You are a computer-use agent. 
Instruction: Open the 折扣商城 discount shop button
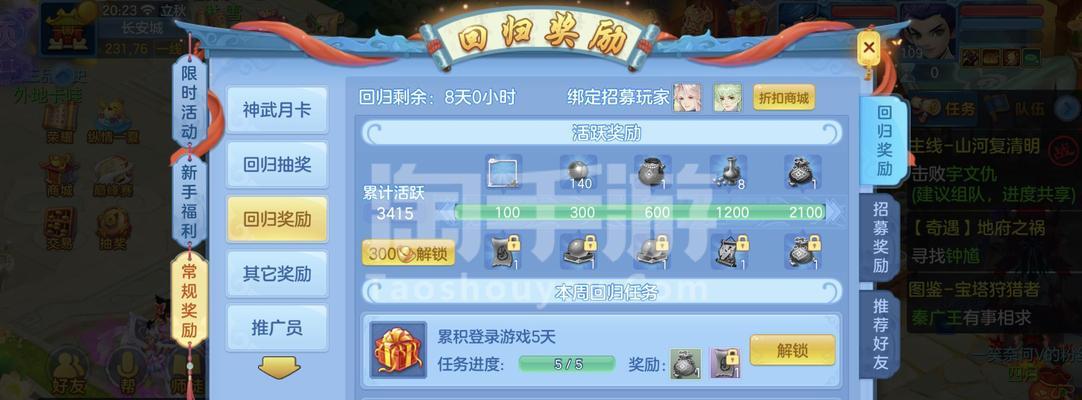tap(784, 98)
